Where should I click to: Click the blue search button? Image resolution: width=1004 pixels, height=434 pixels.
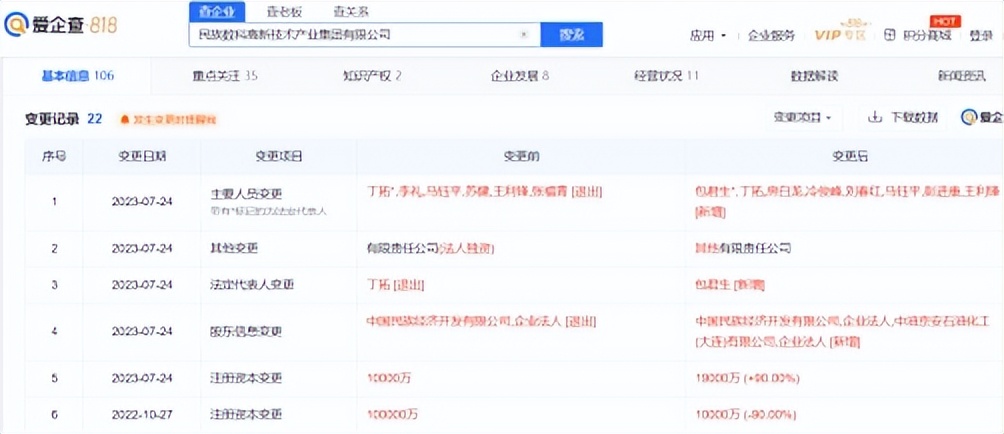[571, 35]
